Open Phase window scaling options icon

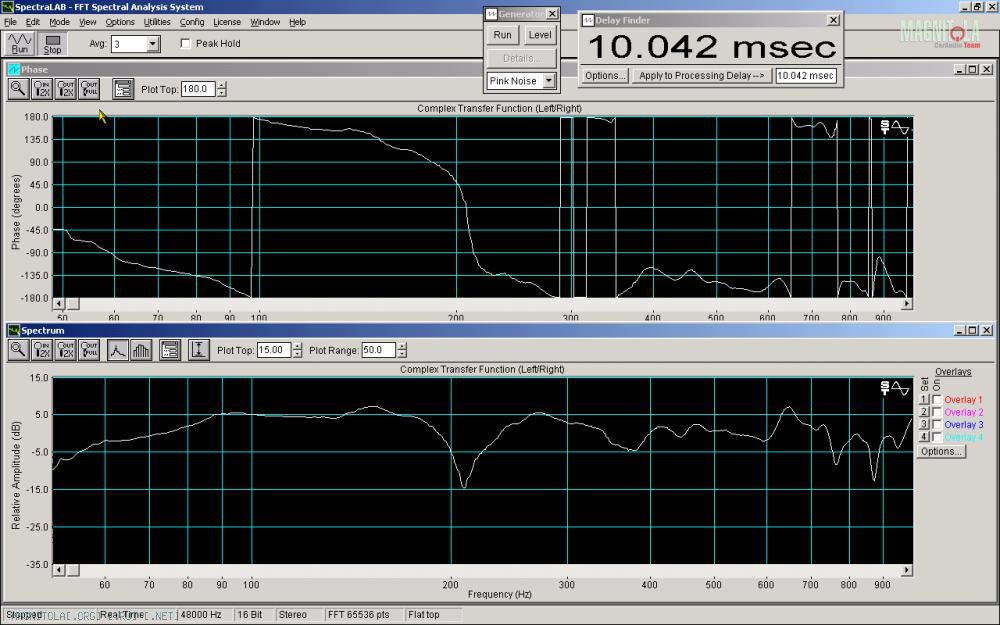tap(122, 89)
